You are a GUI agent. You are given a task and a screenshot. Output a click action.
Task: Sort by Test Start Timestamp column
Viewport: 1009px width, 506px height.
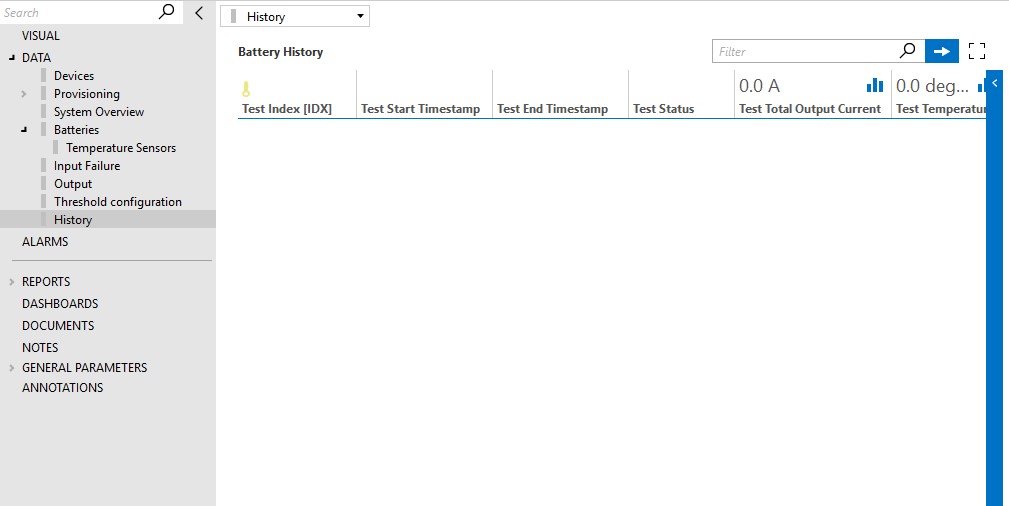coord(420,109)
